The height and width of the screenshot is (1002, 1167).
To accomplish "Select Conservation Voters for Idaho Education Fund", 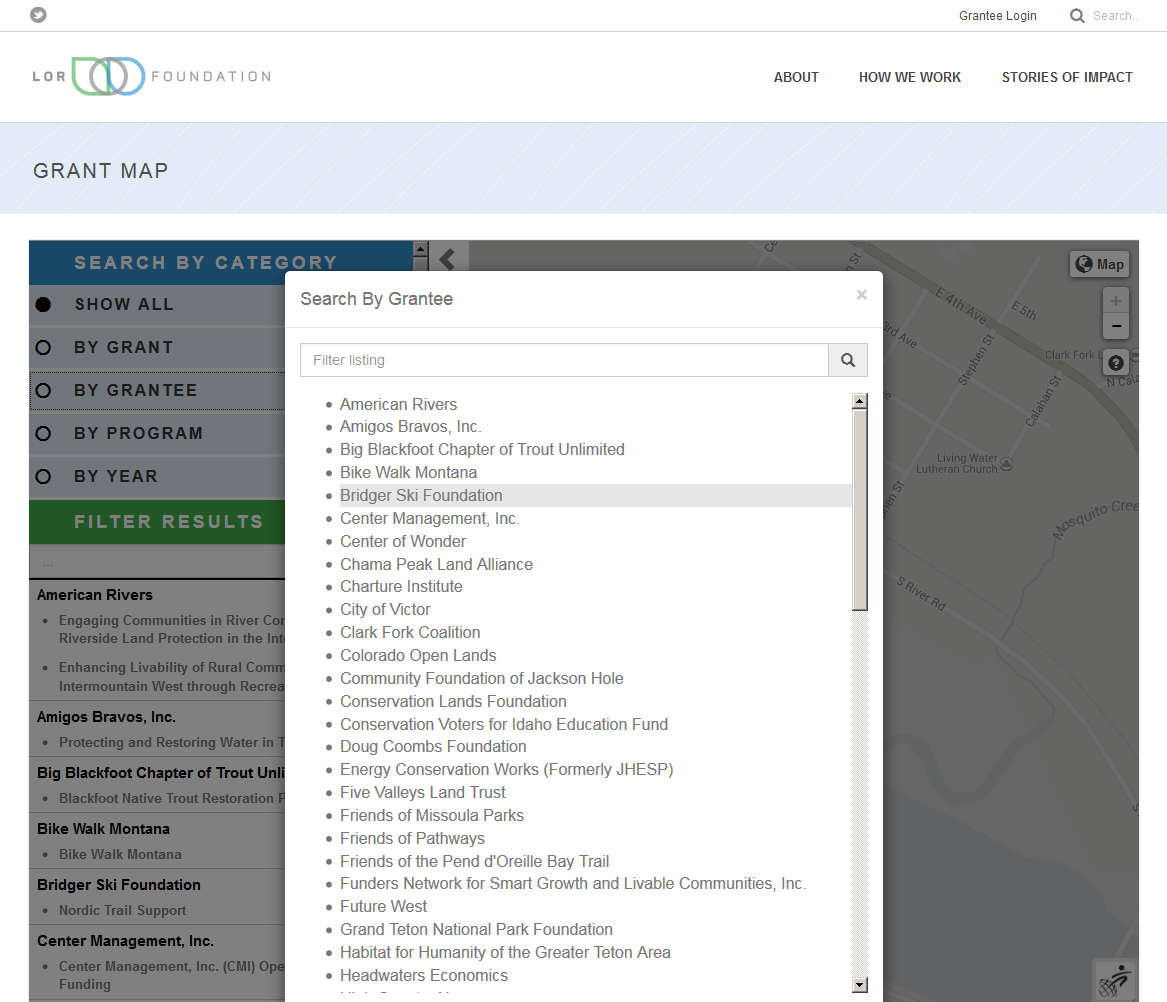I will click(504, 724).
